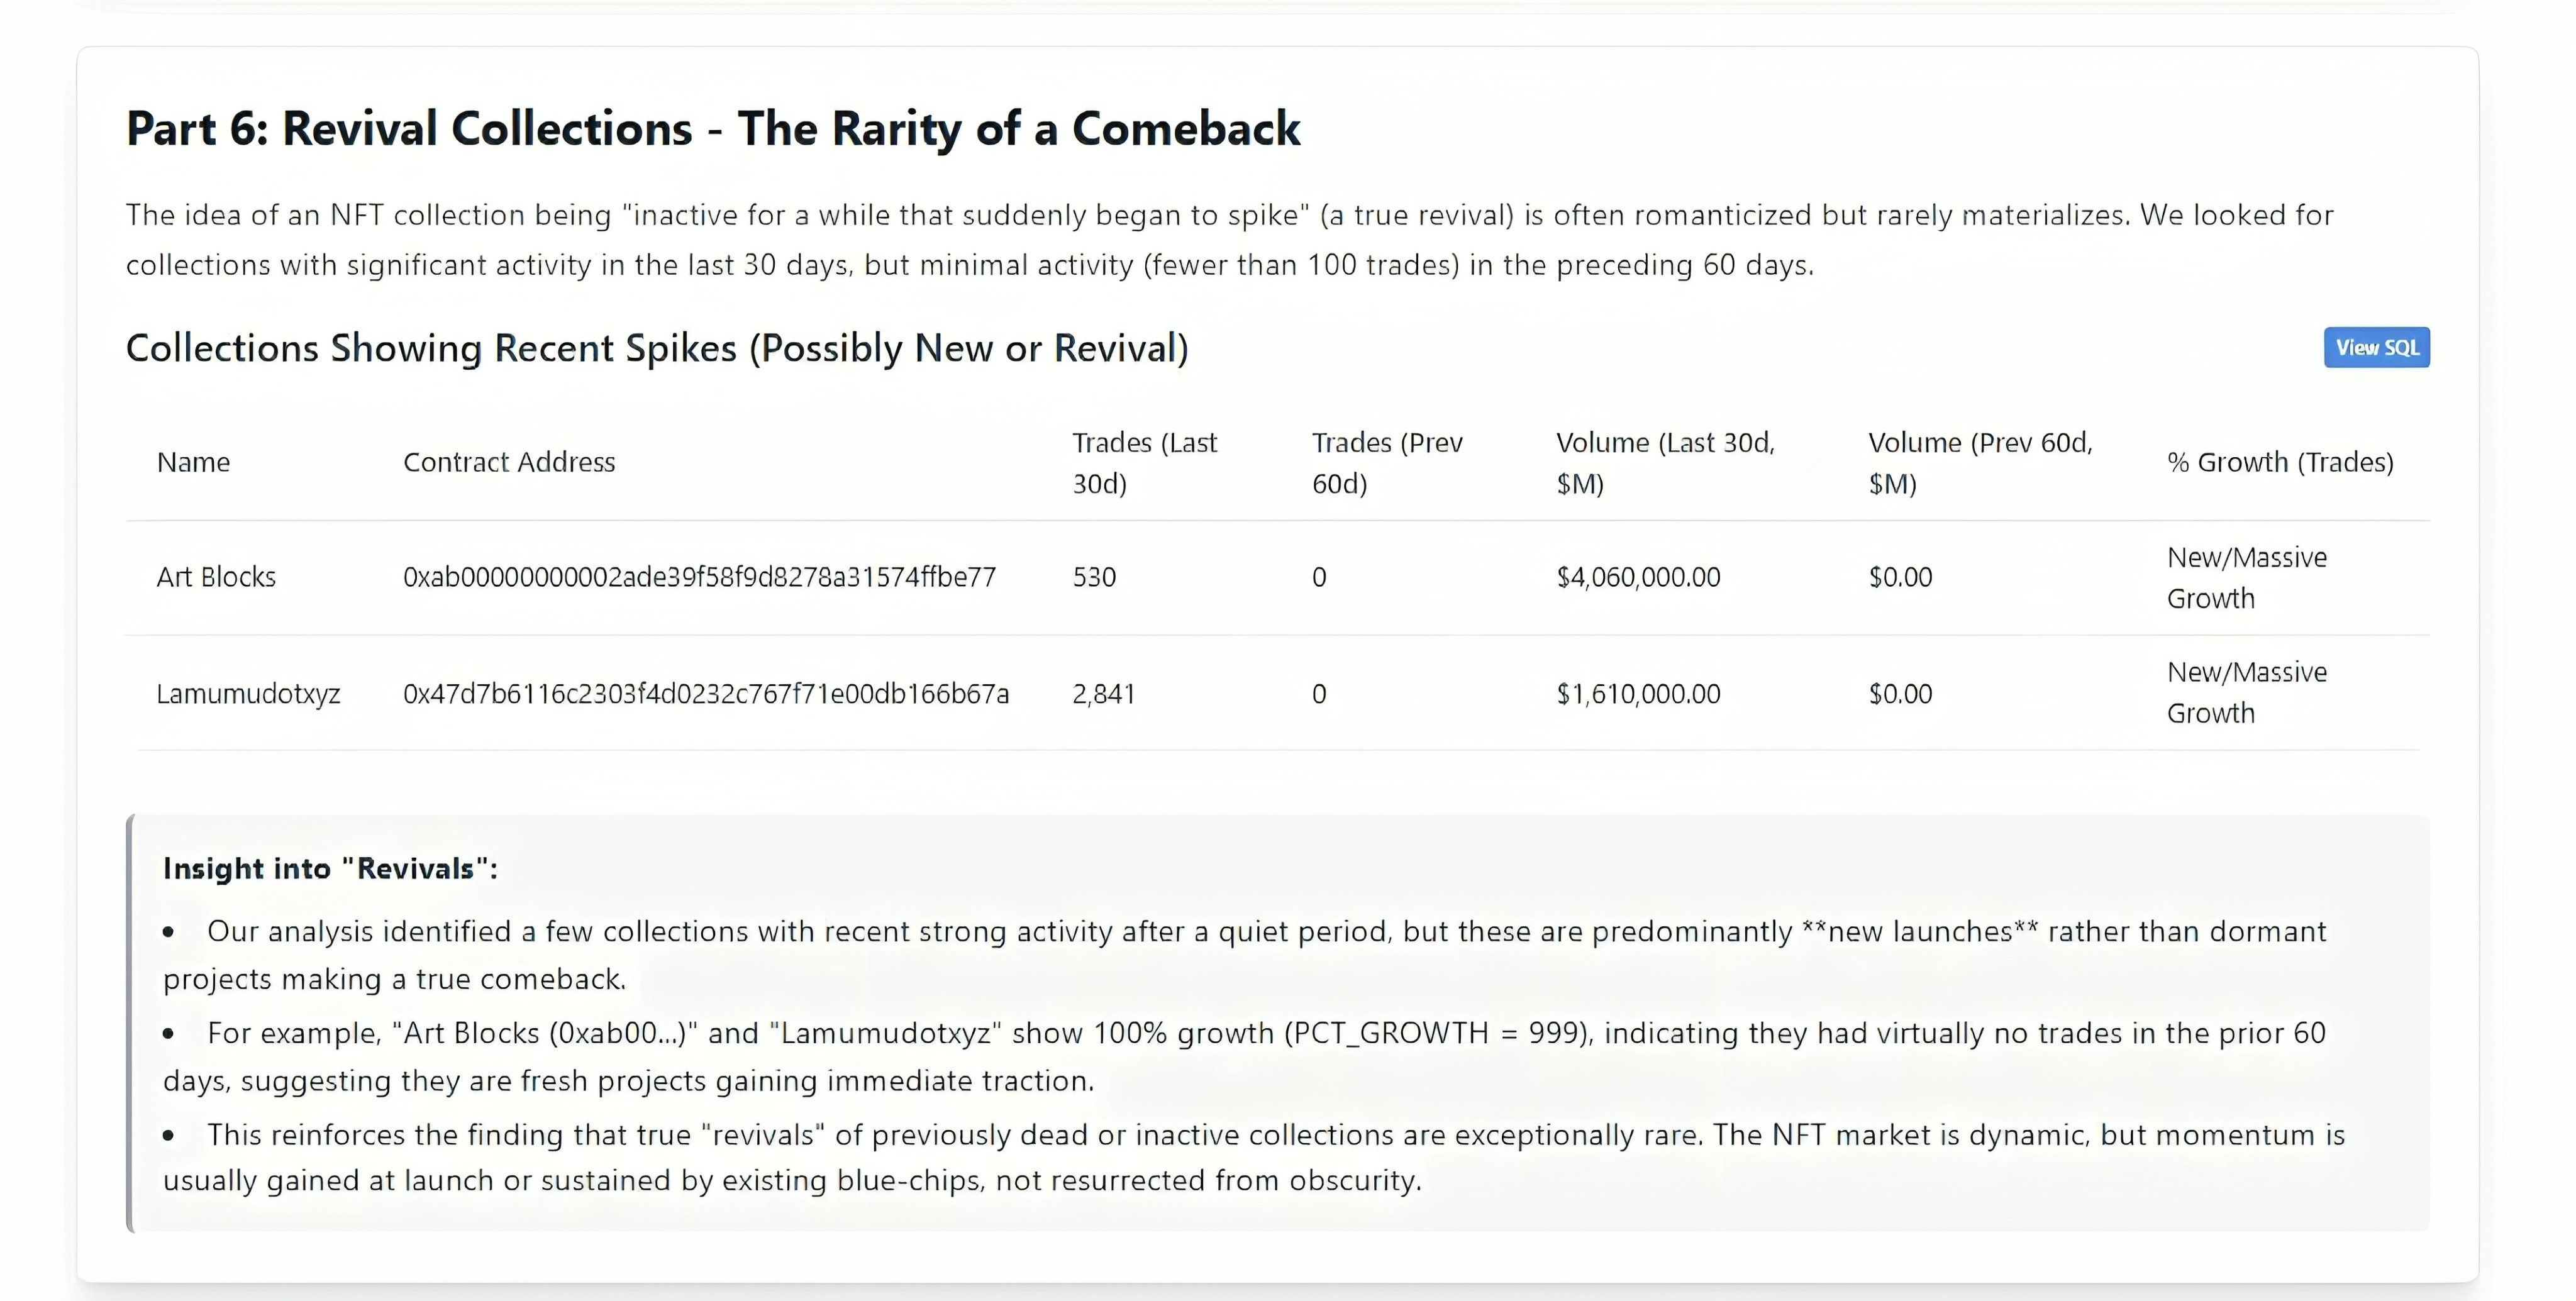Screen dimensions: 2576x1301
Task: Click the Art Blocks contract address
Action: click(699, 577)
